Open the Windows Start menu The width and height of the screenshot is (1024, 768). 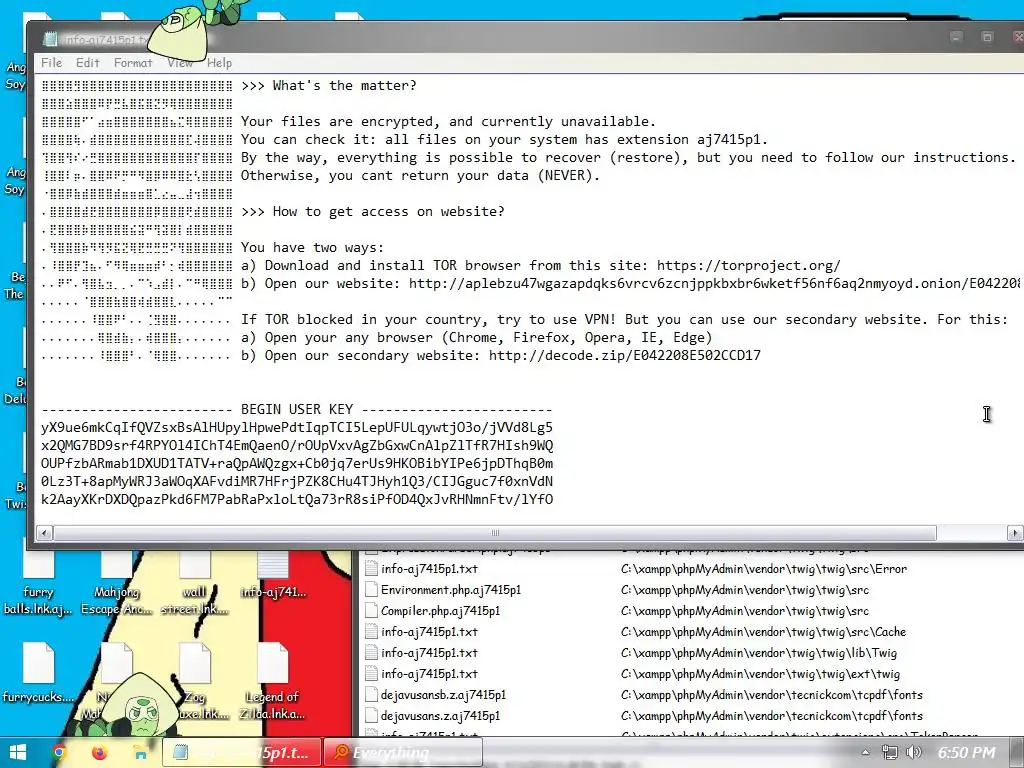click(x=18, y=752)
